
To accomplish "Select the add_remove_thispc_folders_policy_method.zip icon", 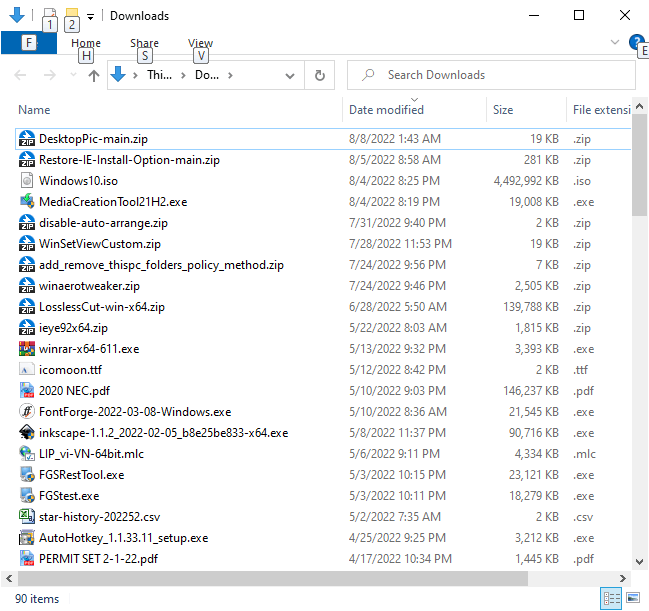I will pos(27,265).
